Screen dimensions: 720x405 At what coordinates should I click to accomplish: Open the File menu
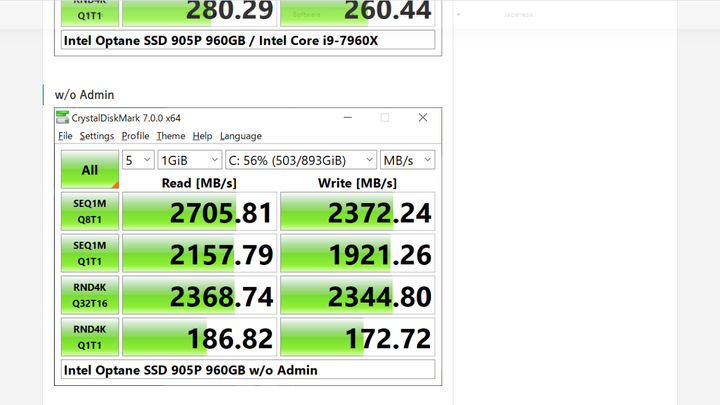click(x=65, y=136)
